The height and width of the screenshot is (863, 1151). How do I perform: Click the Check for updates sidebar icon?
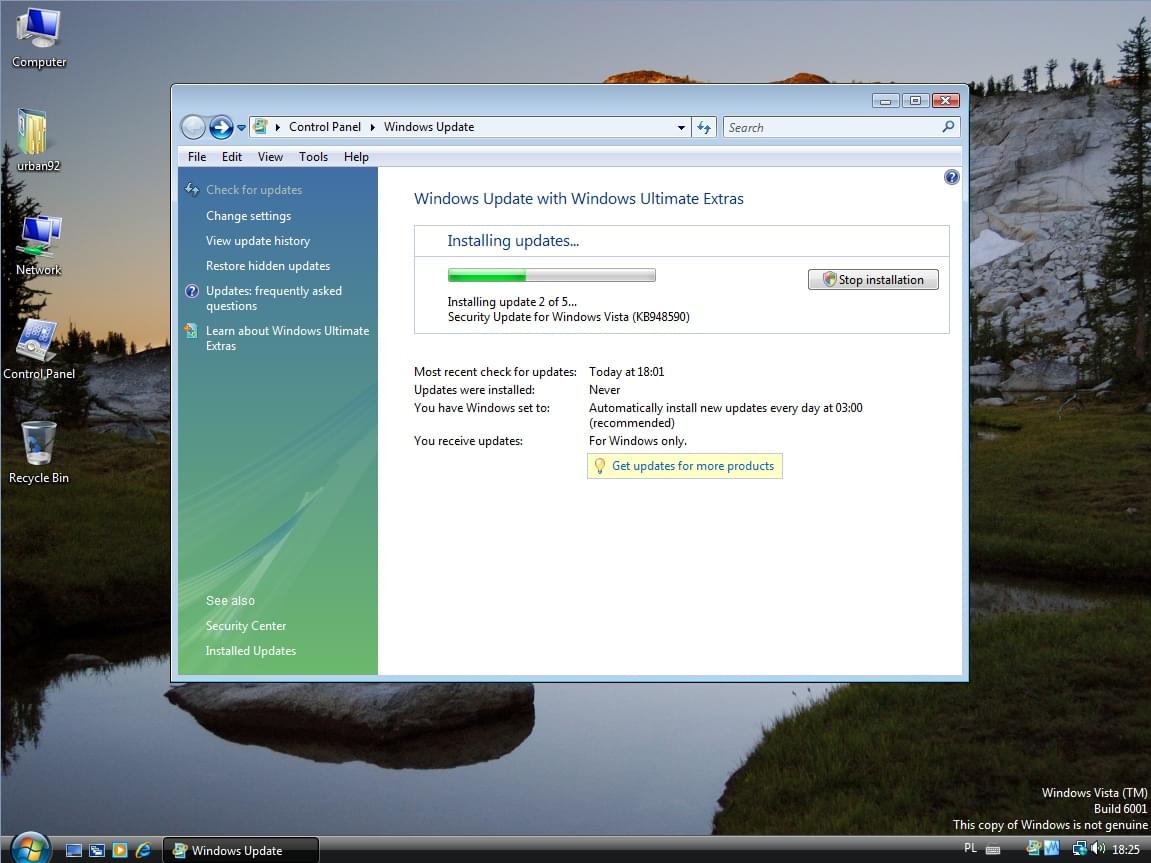coord(192,189)
